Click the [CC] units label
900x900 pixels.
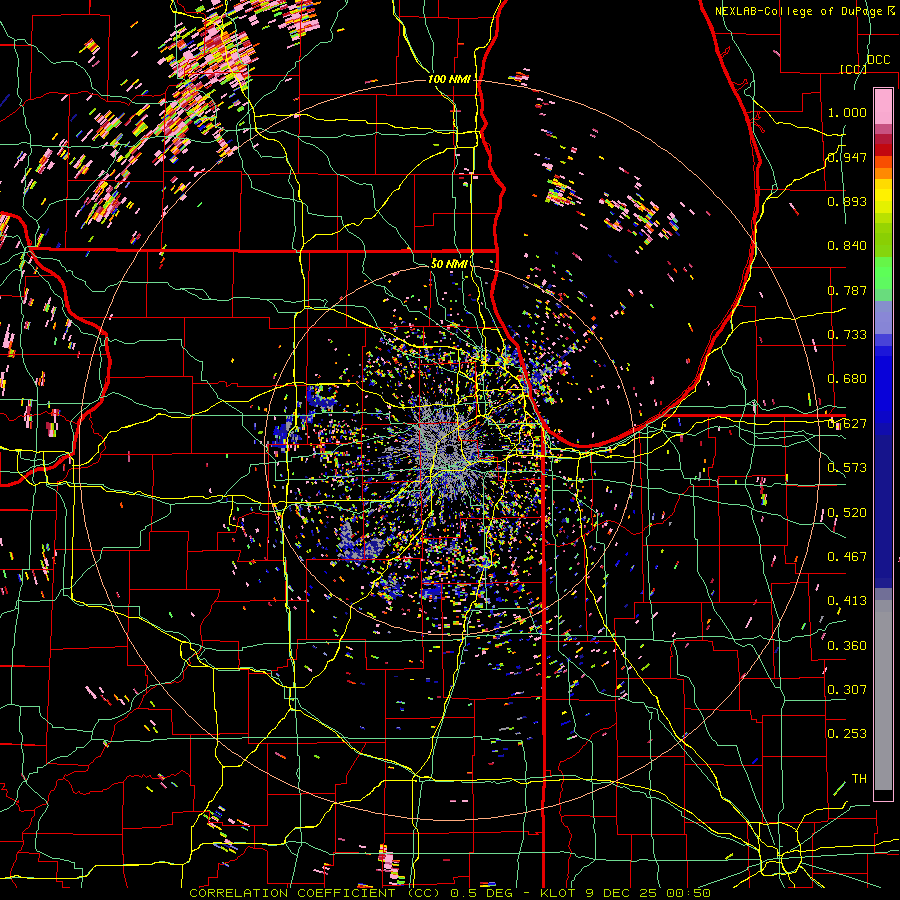point(854,69)
